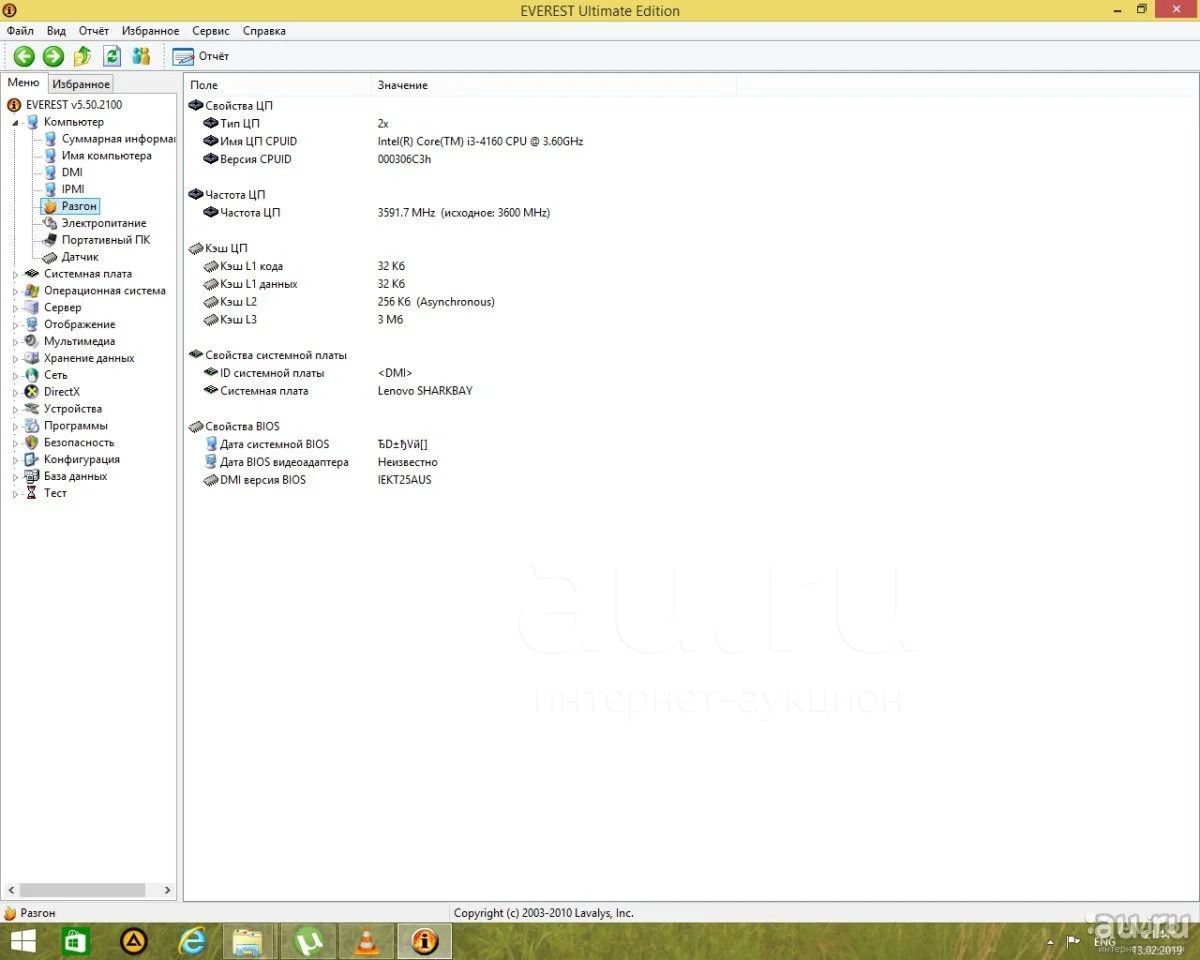Switch to the Меню tab
This screenshot has height=960, width=1200.
[x=24, y=83]
